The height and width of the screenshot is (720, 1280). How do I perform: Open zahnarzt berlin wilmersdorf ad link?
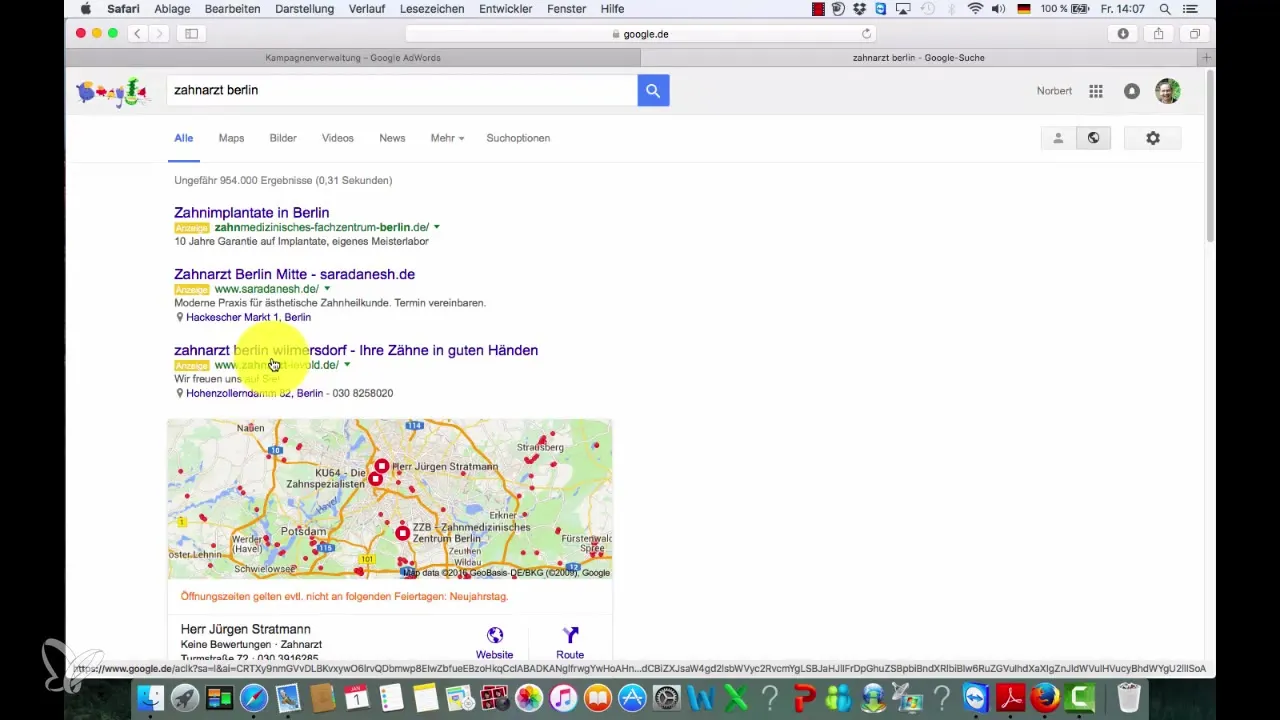click(356, 350)
